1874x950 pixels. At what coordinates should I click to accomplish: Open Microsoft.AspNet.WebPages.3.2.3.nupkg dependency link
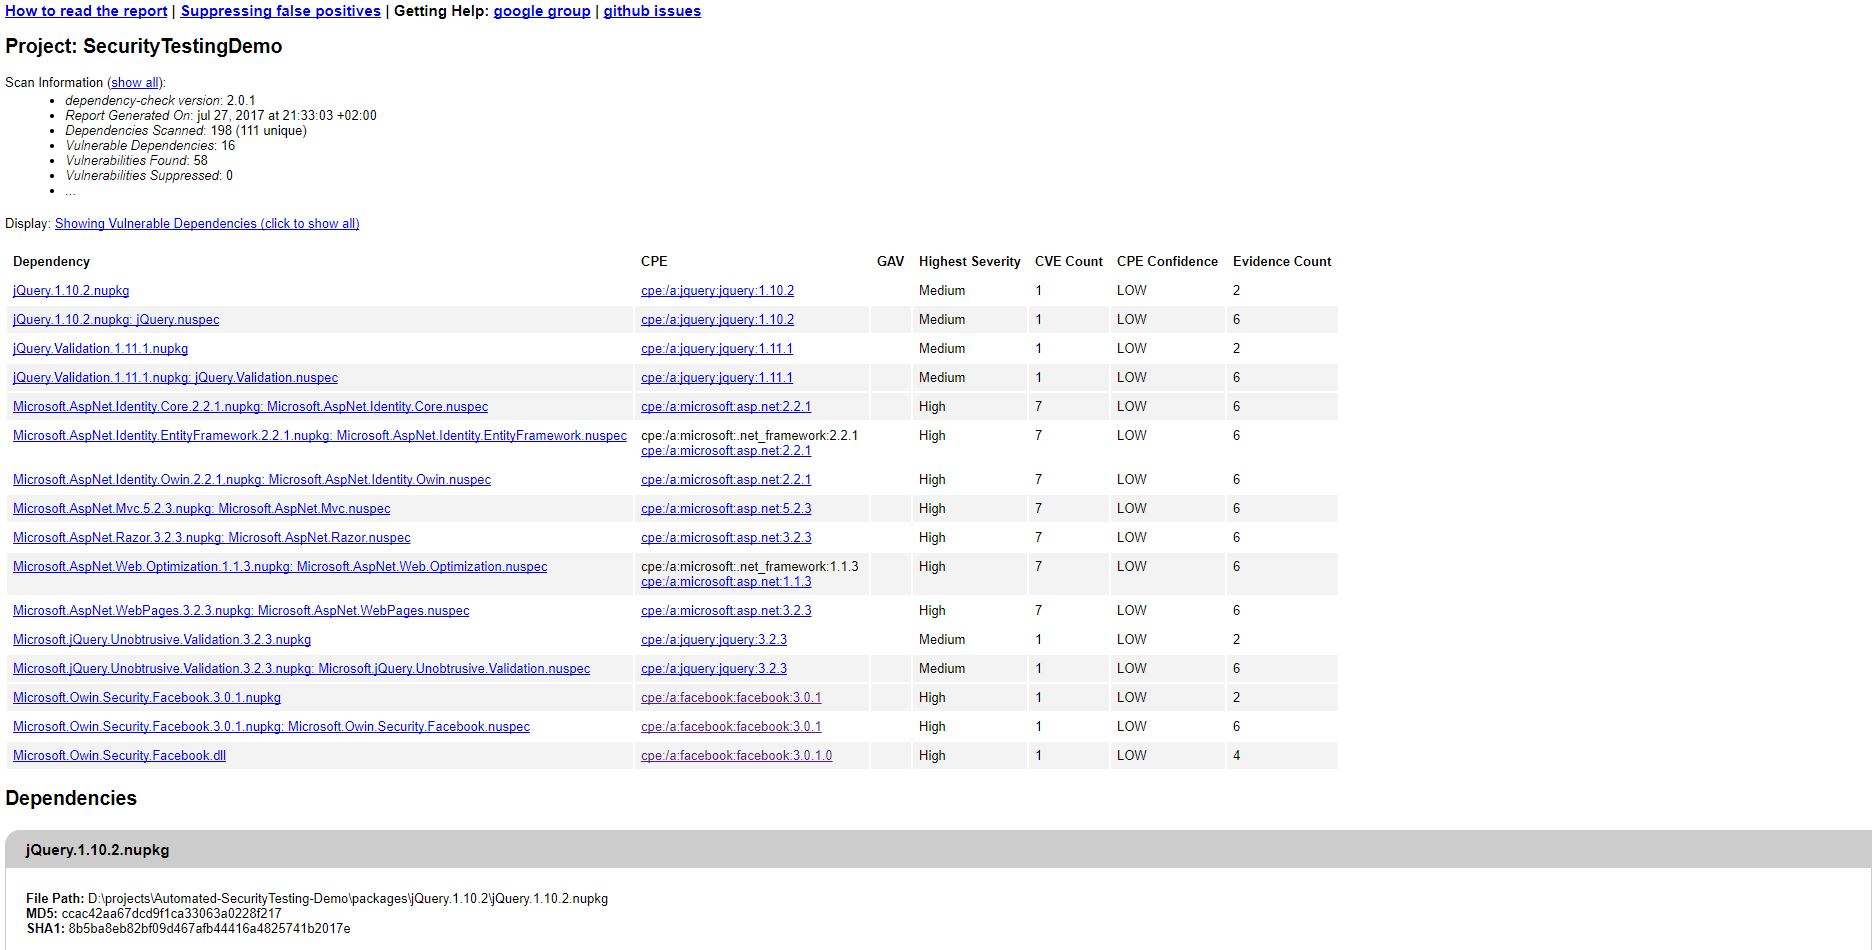[x=241, y=611]
